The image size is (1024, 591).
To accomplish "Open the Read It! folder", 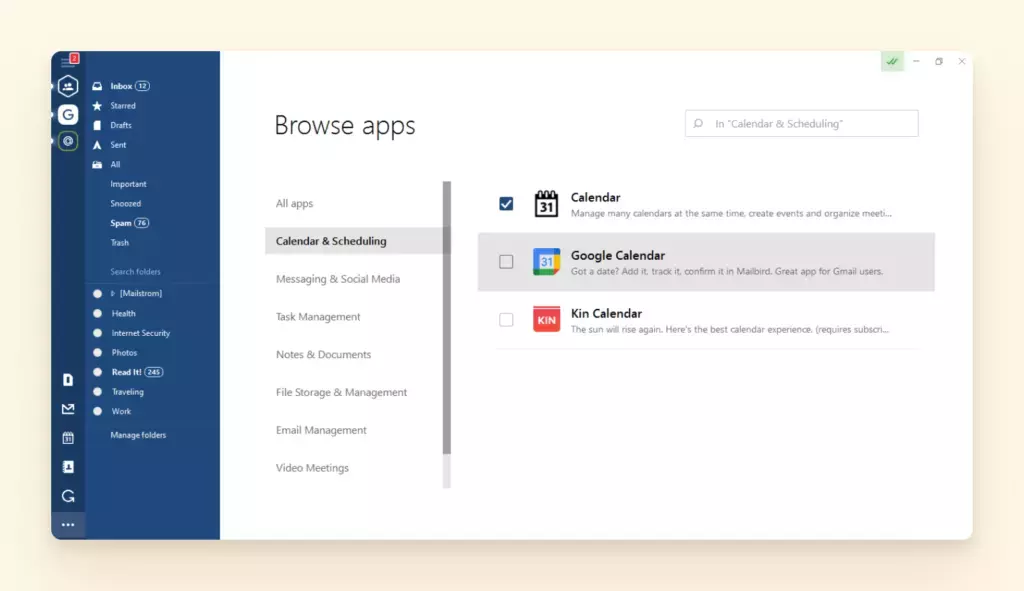I will pyautogui.click(x=126, y=372).
